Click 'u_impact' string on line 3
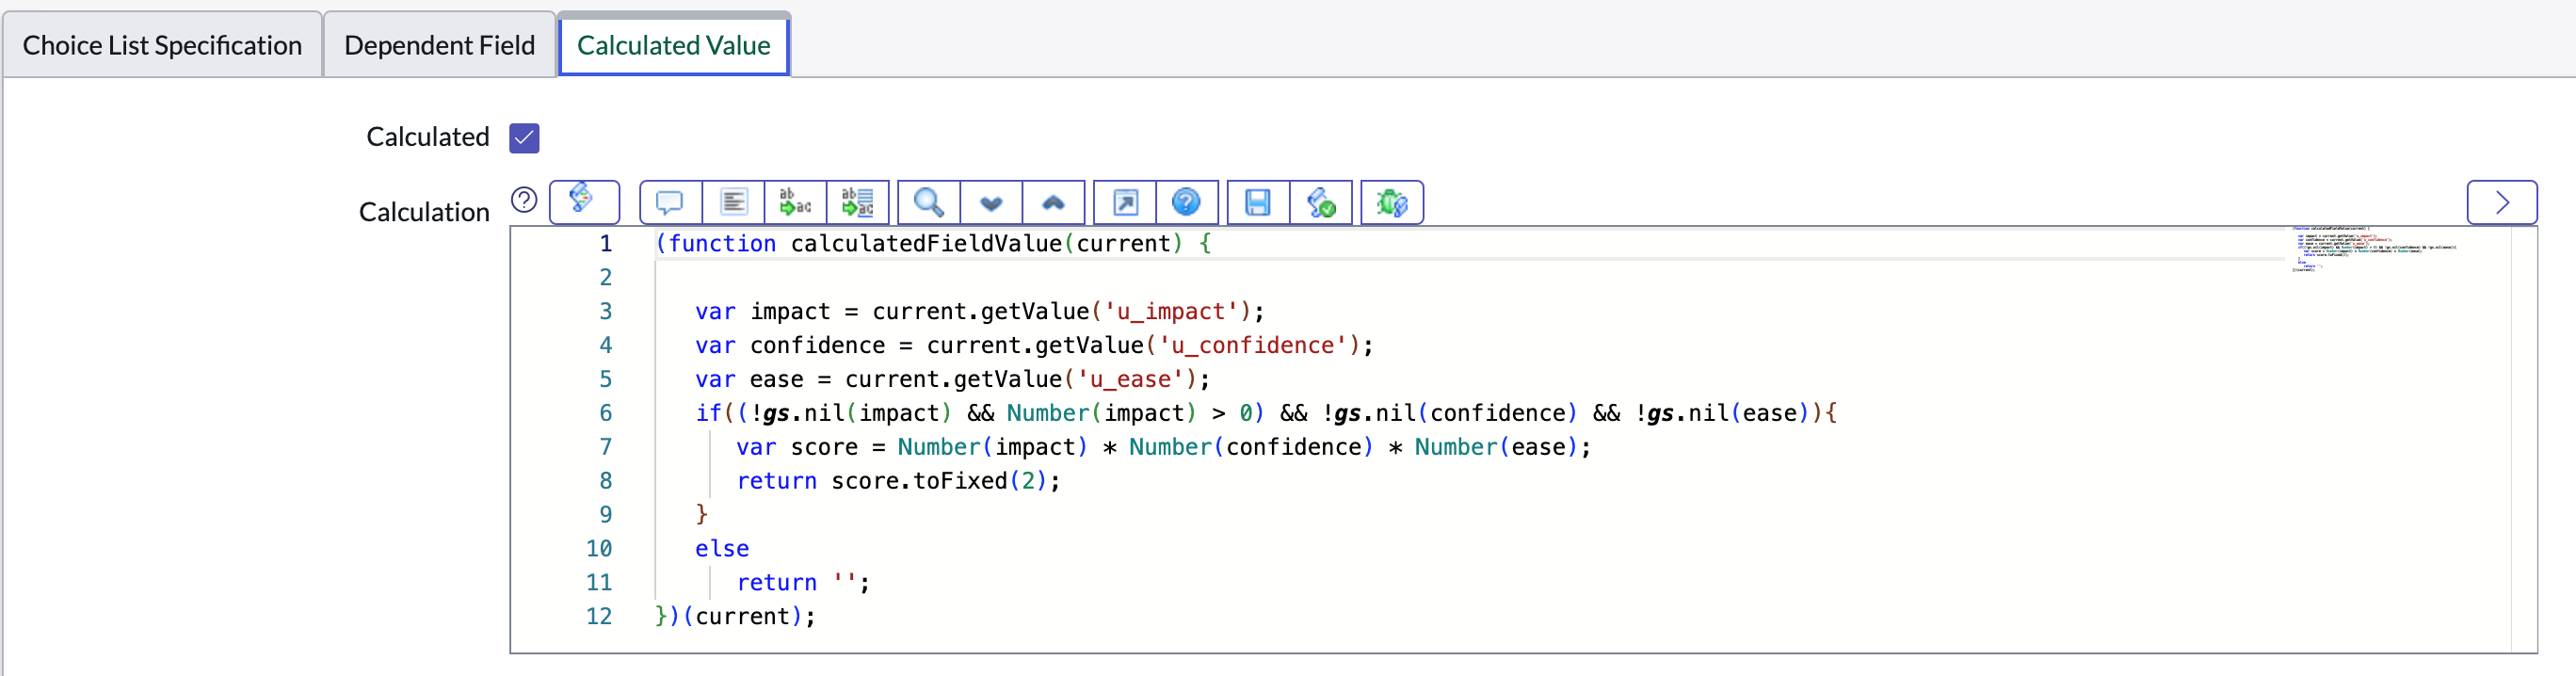This screenshot has height=676, width=2576. [x=1171, y=312]
